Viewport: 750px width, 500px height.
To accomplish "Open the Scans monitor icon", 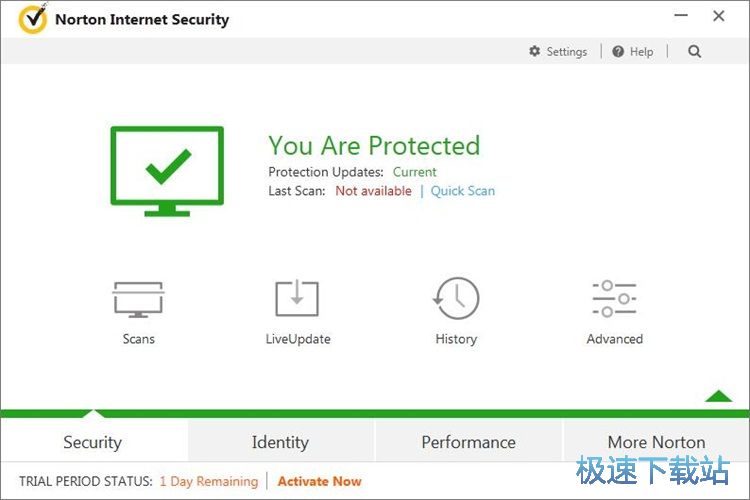I will 138,300.
